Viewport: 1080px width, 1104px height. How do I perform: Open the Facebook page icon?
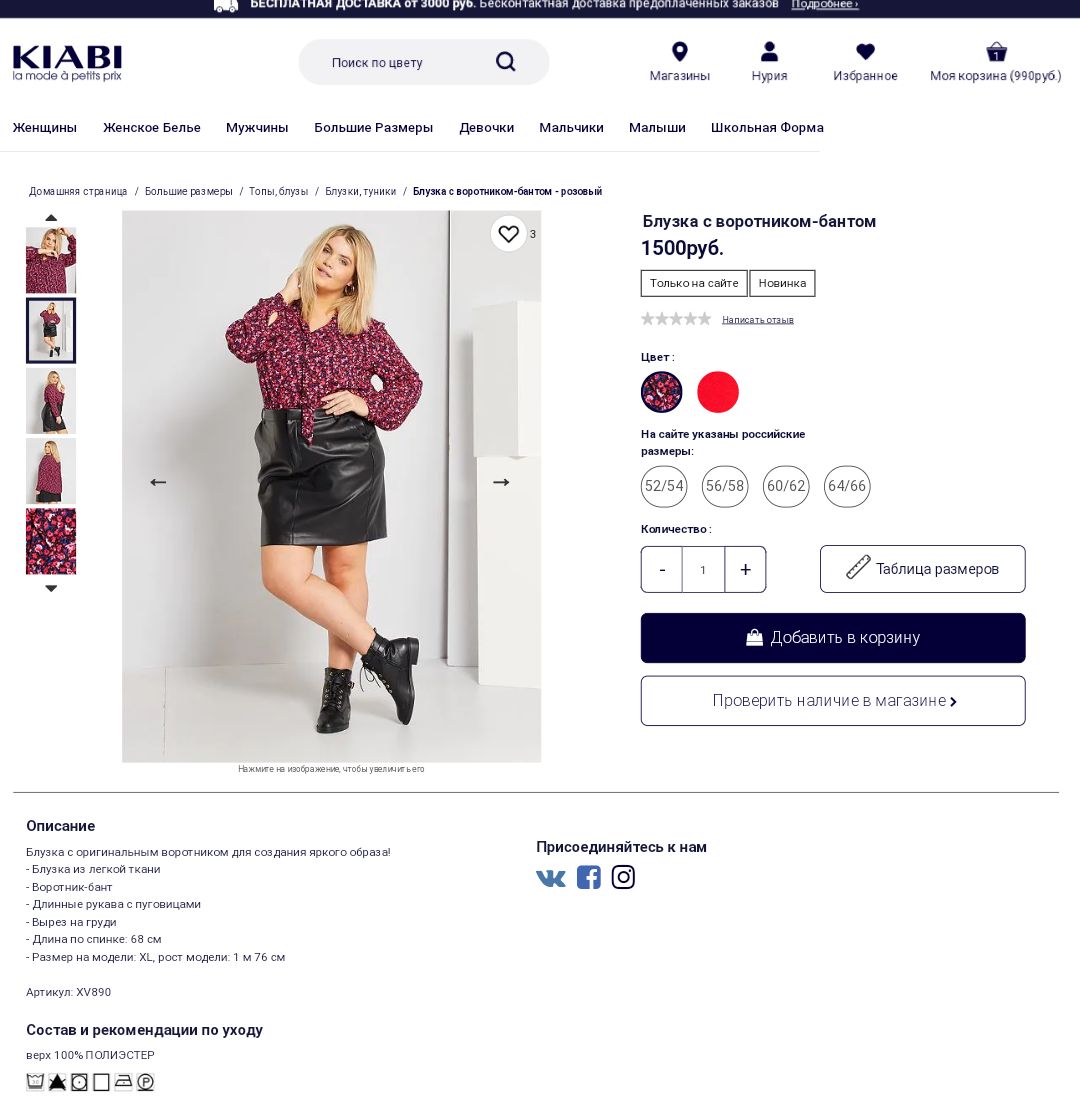coord(589,877)
